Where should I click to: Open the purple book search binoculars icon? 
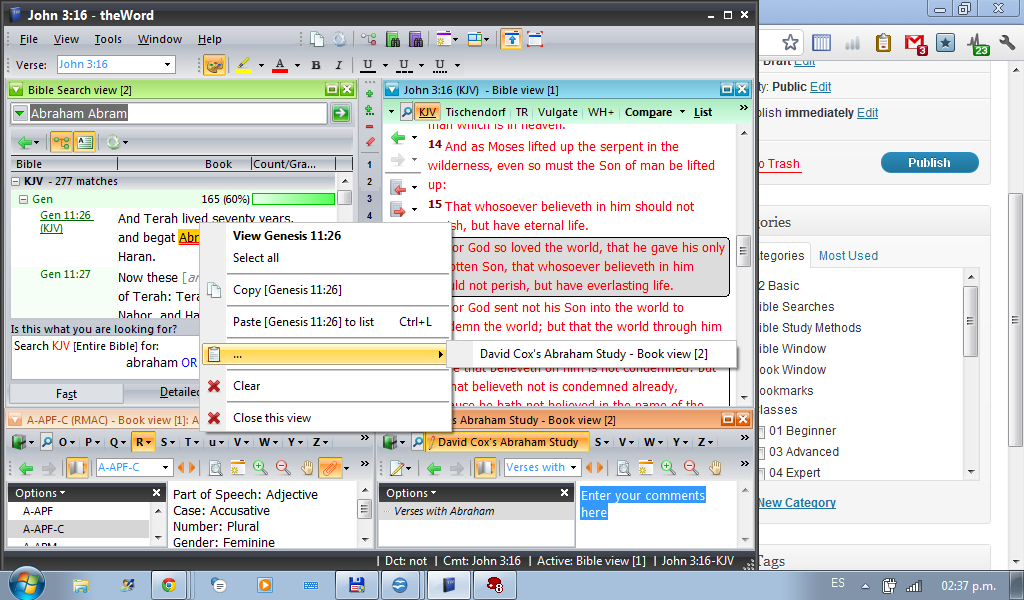click(x=415, y=39)
